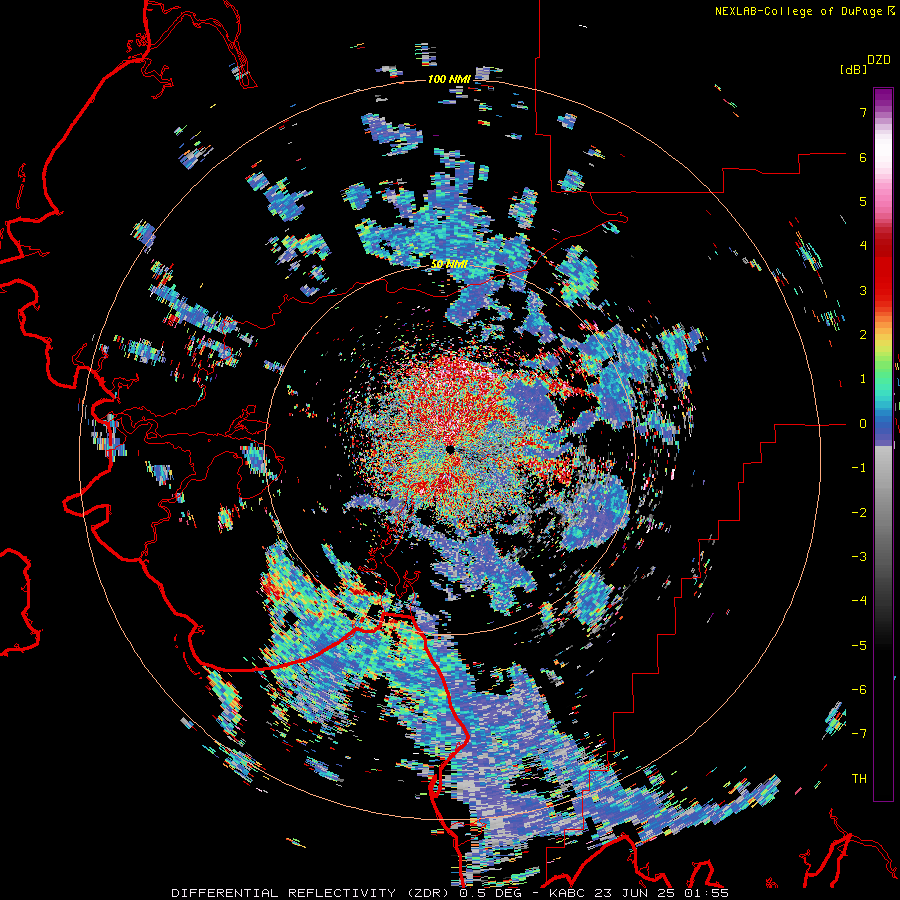900x900 pixels.
Task: Click the 6 value on the color scale
Action: tap(863, 157)
